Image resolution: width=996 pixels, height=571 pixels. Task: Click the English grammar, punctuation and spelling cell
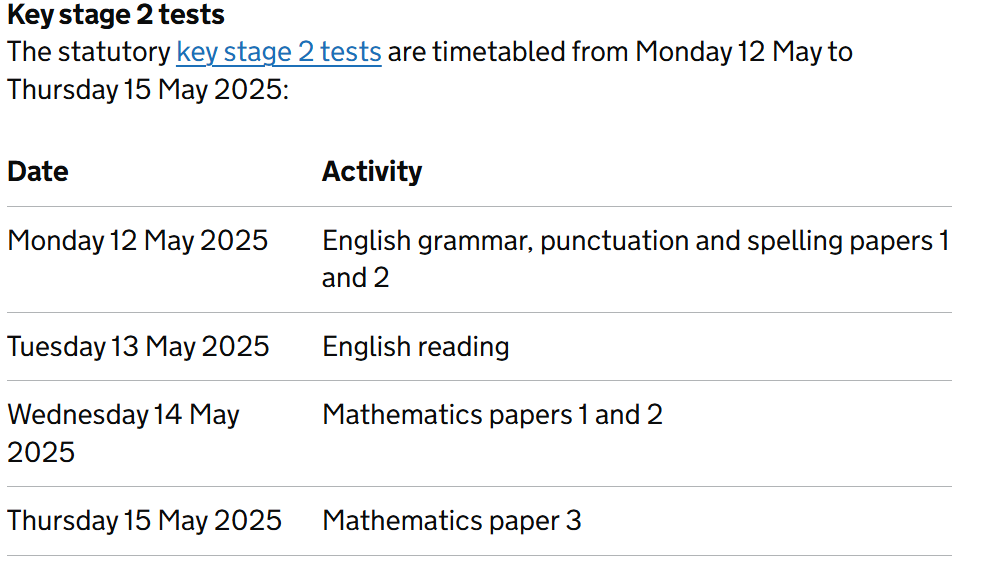click(636, 259)
